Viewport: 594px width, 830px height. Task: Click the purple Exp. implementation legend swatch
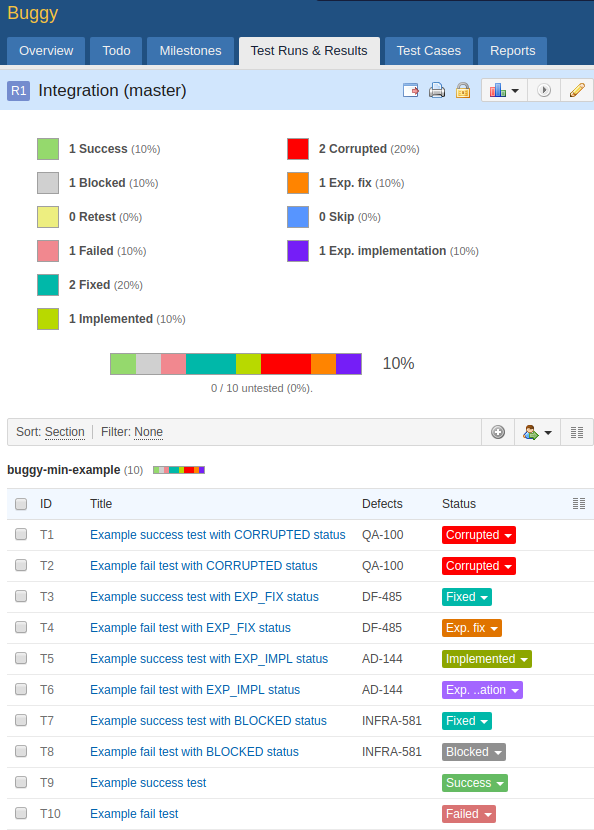click(298, 251)
